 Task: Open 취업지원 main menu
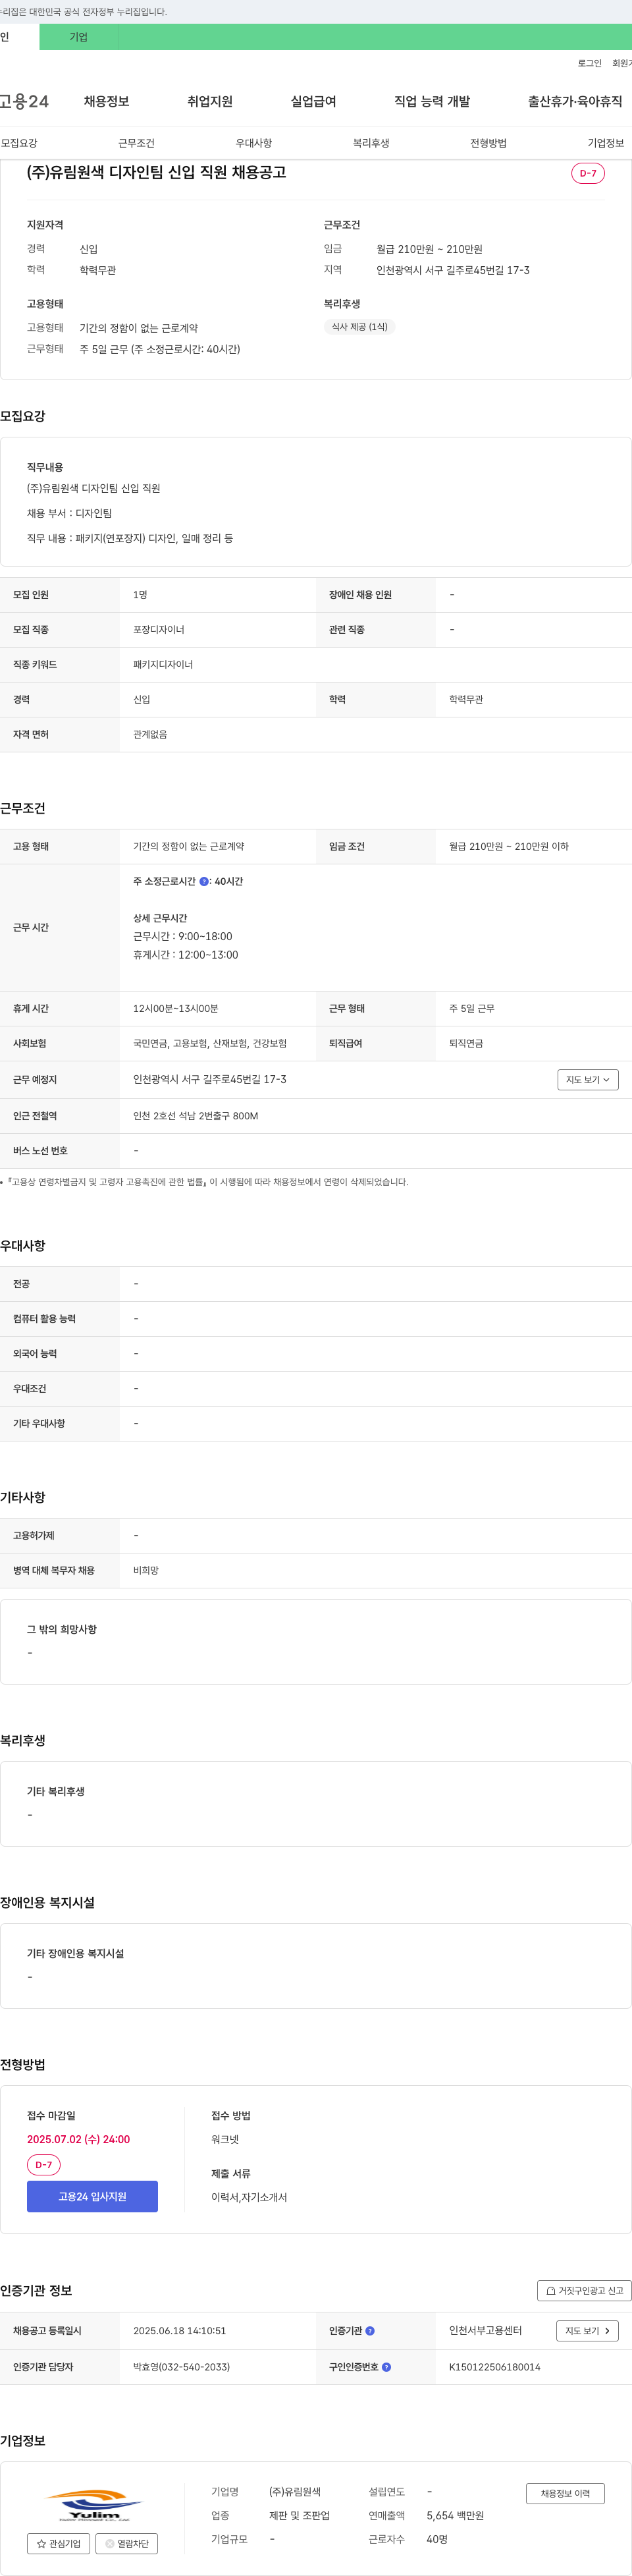[x=210, y=101]
